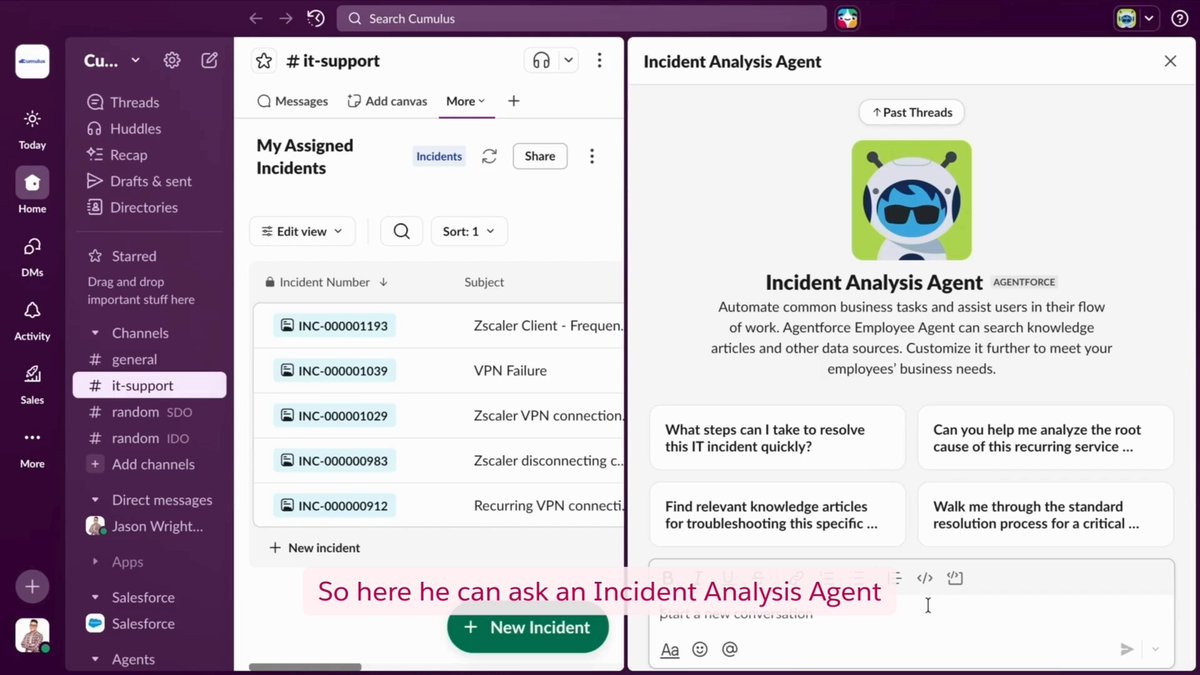Open incident INC-000001193

tap(335, 325)
